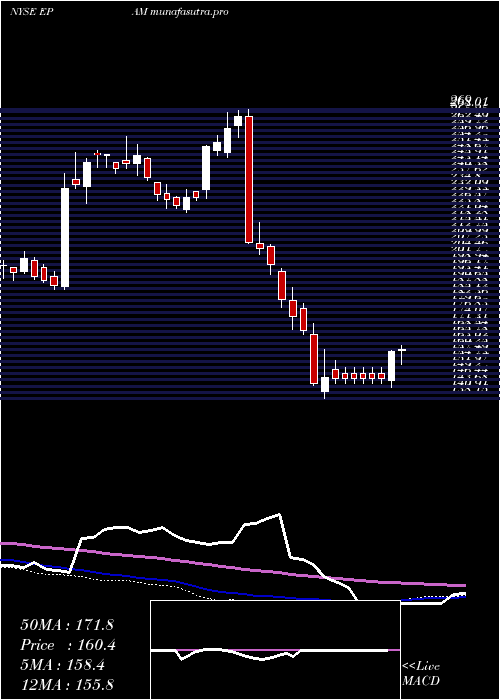
Task: Click the <<Live MACD label
Action: pos(421,673)
